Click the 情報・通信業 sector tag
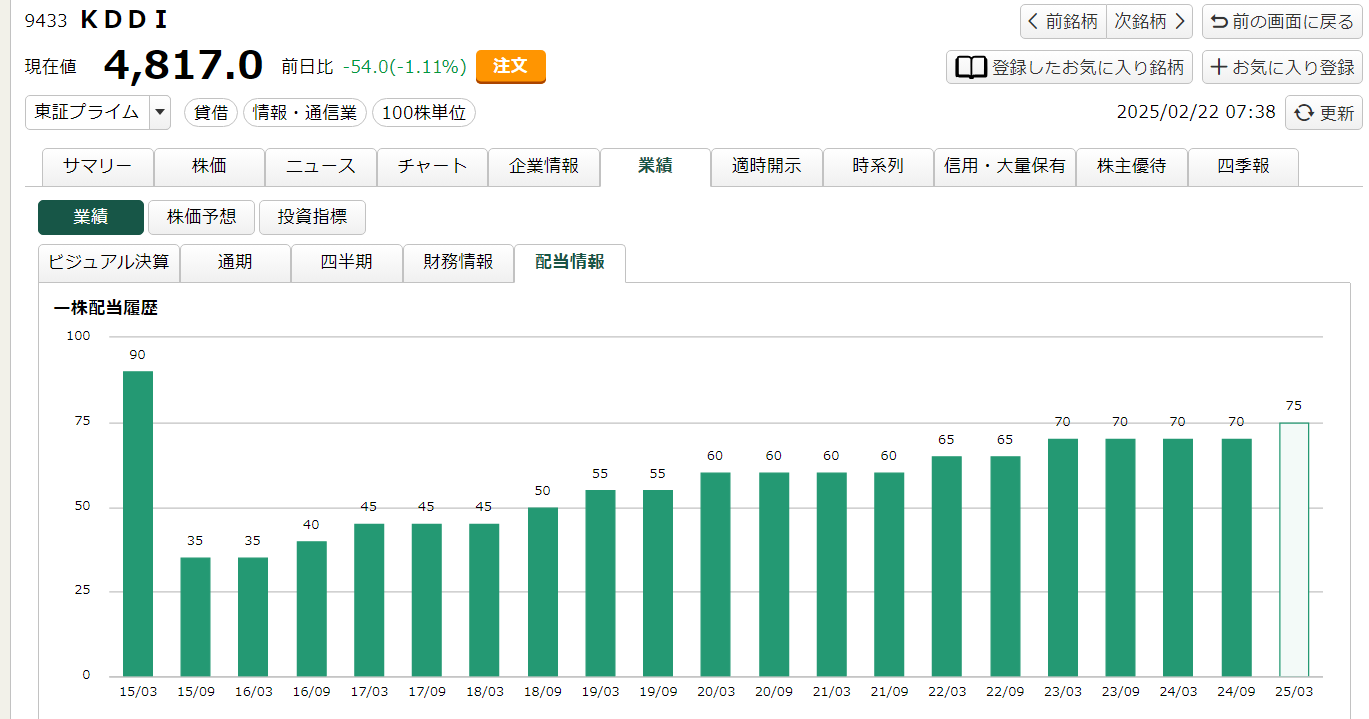This screenshot has height=719, width=1369. (x=305, y=113)
